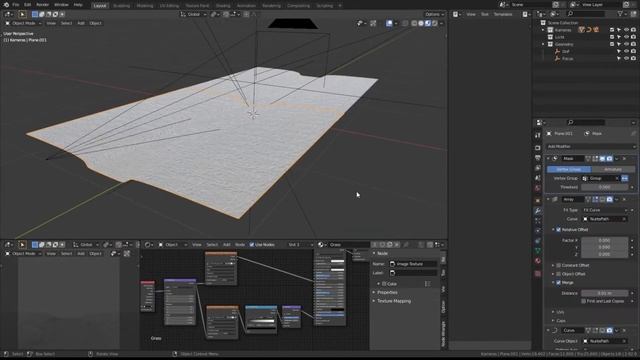This screenshot has height=360, width=640.
Task: Open the Edit menu
Action: point(27,5)
